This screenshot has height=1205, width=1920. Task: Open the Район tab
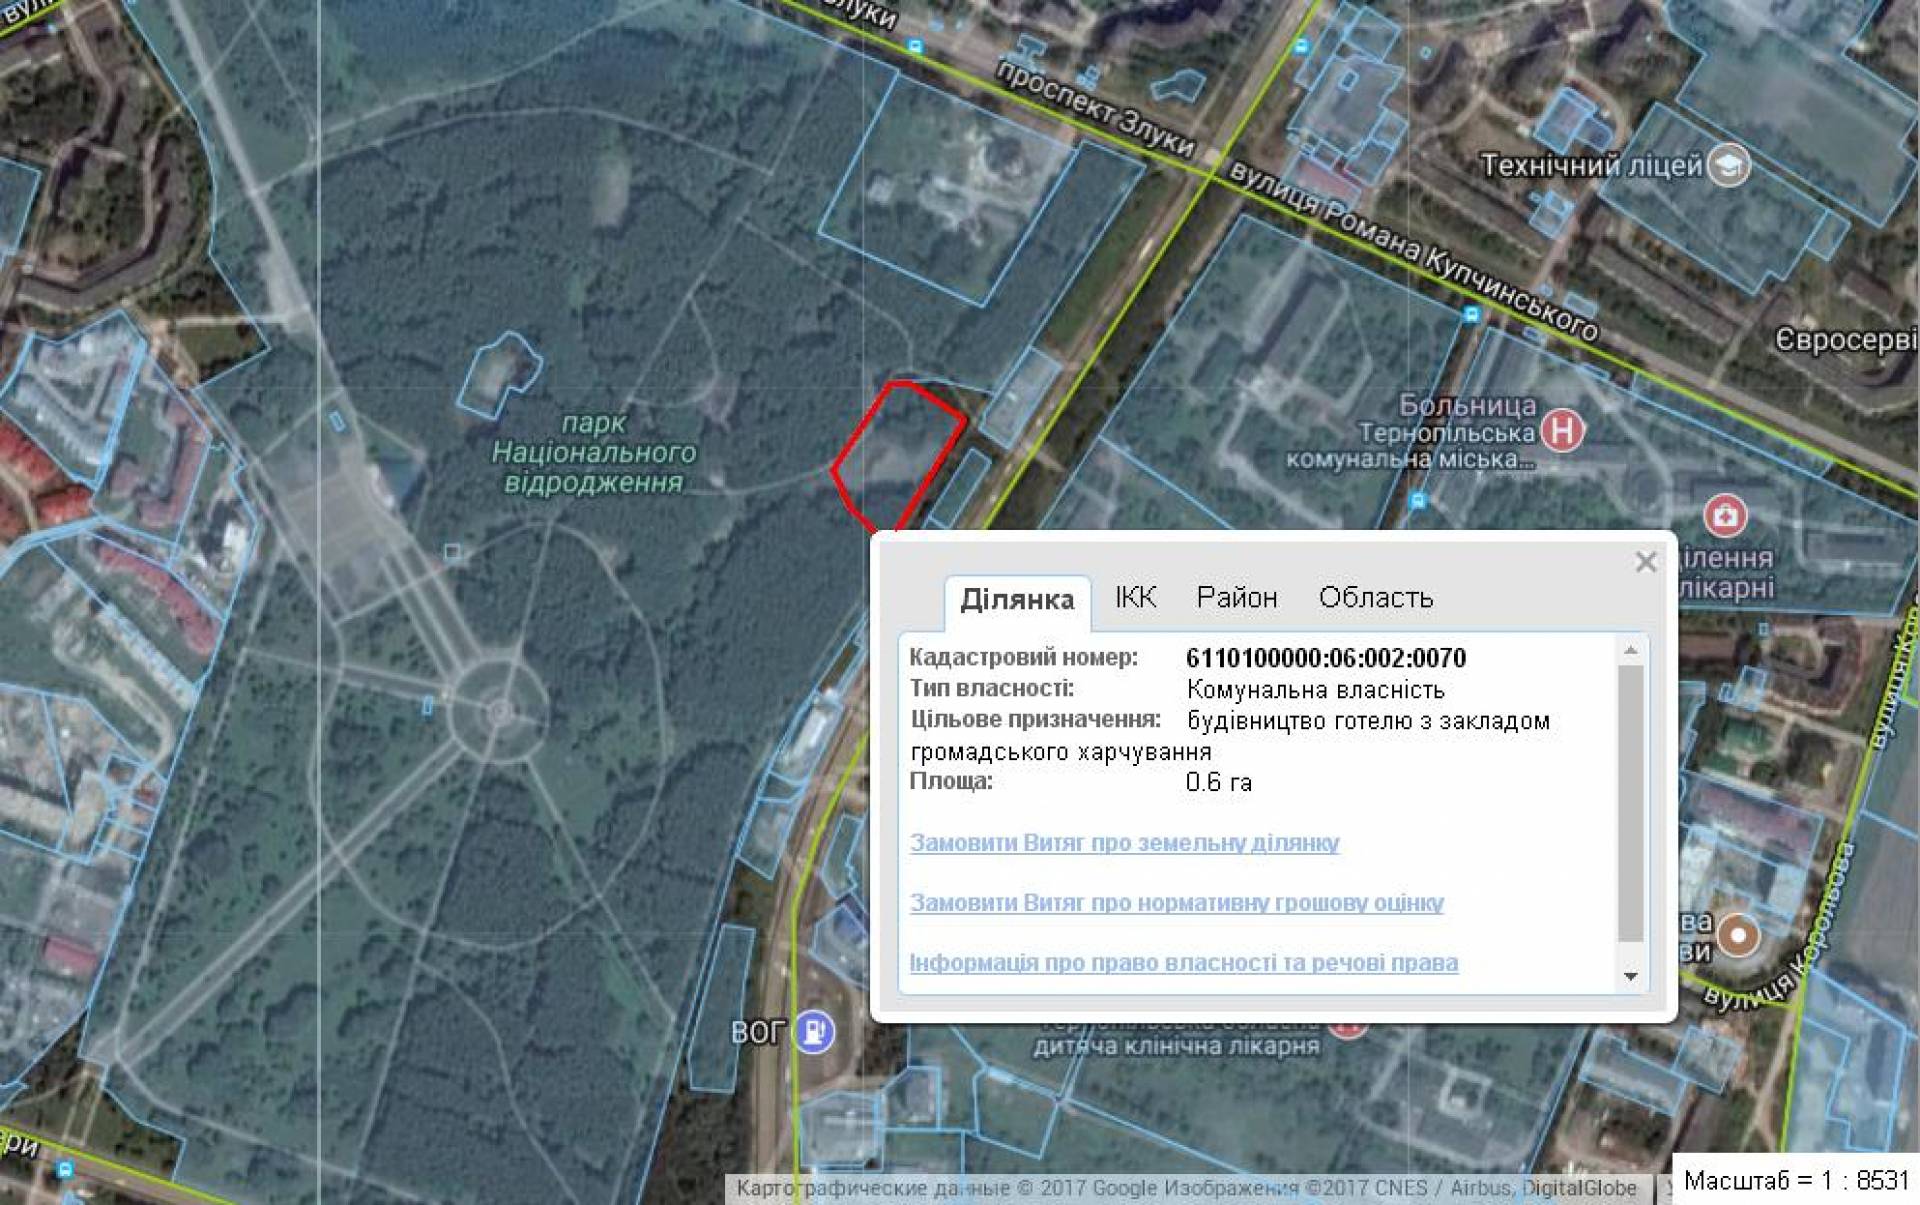(x=1236, y=598)
